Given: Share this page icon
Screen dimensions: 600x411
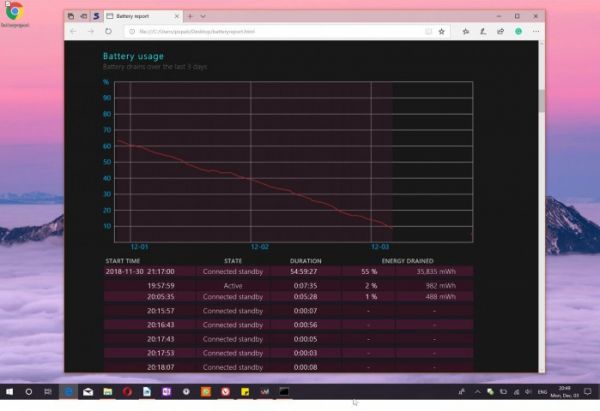Looking at the screenshot, I should click(x=501, y=31).
